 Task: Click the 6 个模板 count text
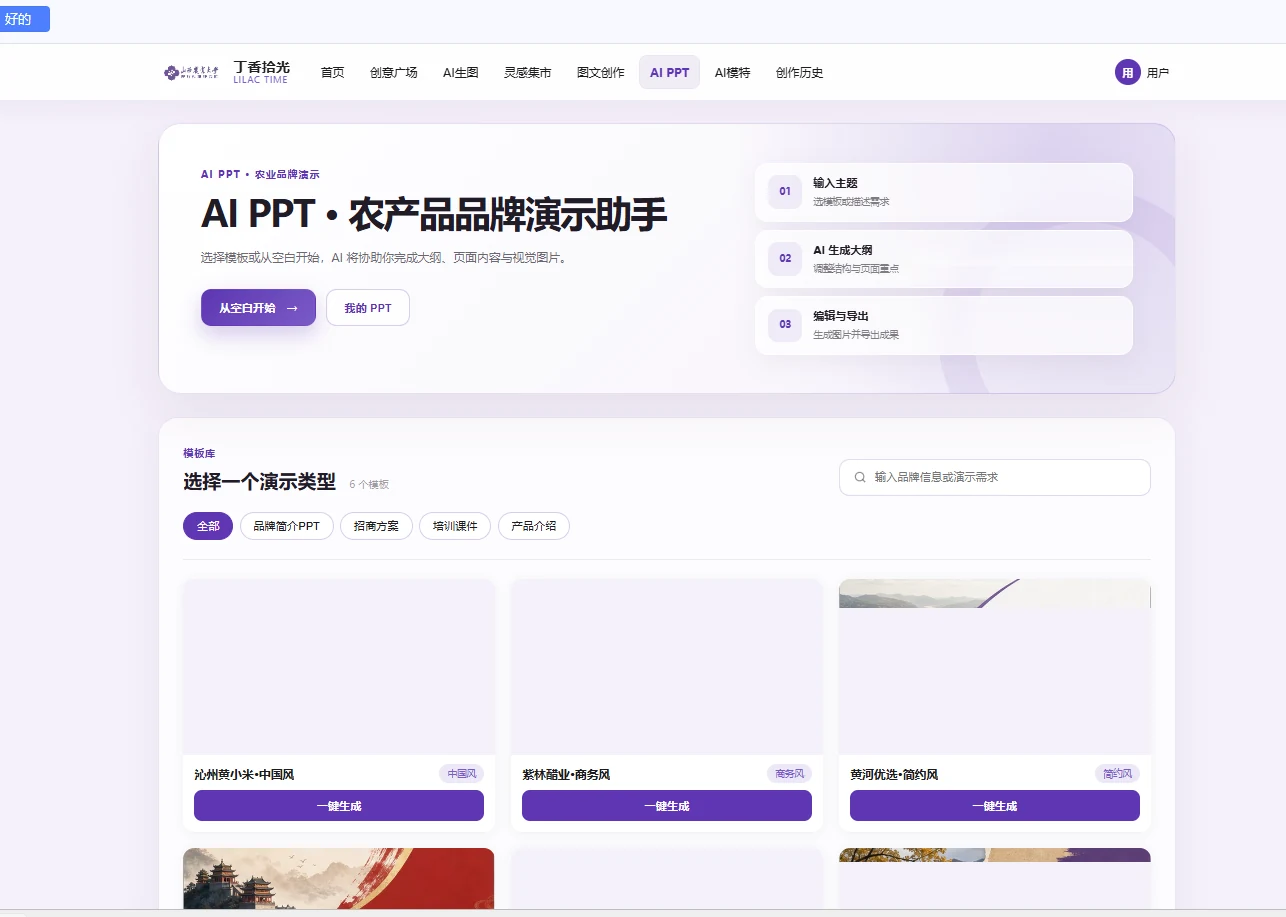coord(369,484)
